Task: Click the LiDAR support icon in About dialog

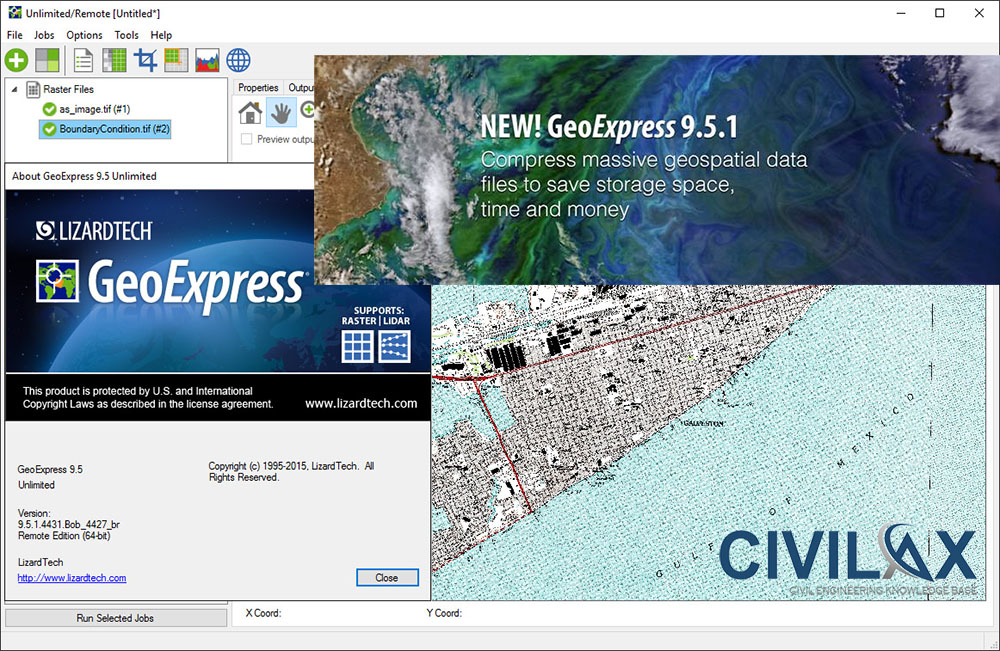Action: point(394,346)
